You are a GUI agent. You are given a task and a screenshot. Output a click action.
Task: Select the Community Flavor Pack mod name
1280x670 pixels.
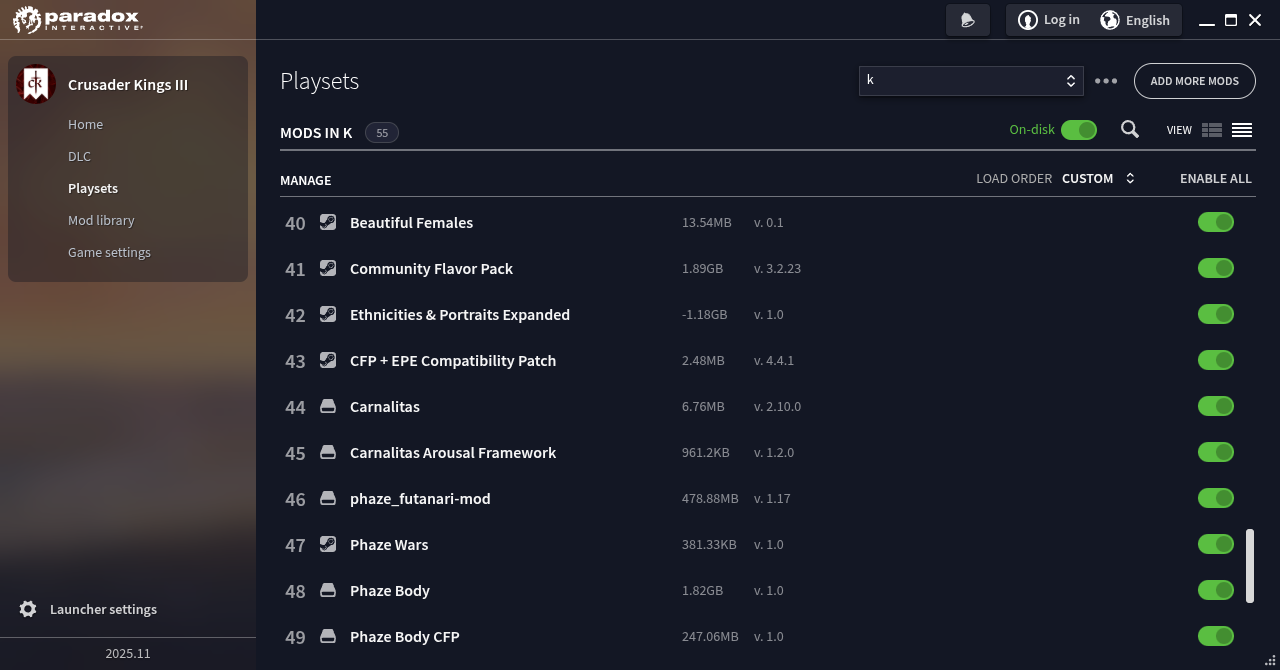(431, 268)
